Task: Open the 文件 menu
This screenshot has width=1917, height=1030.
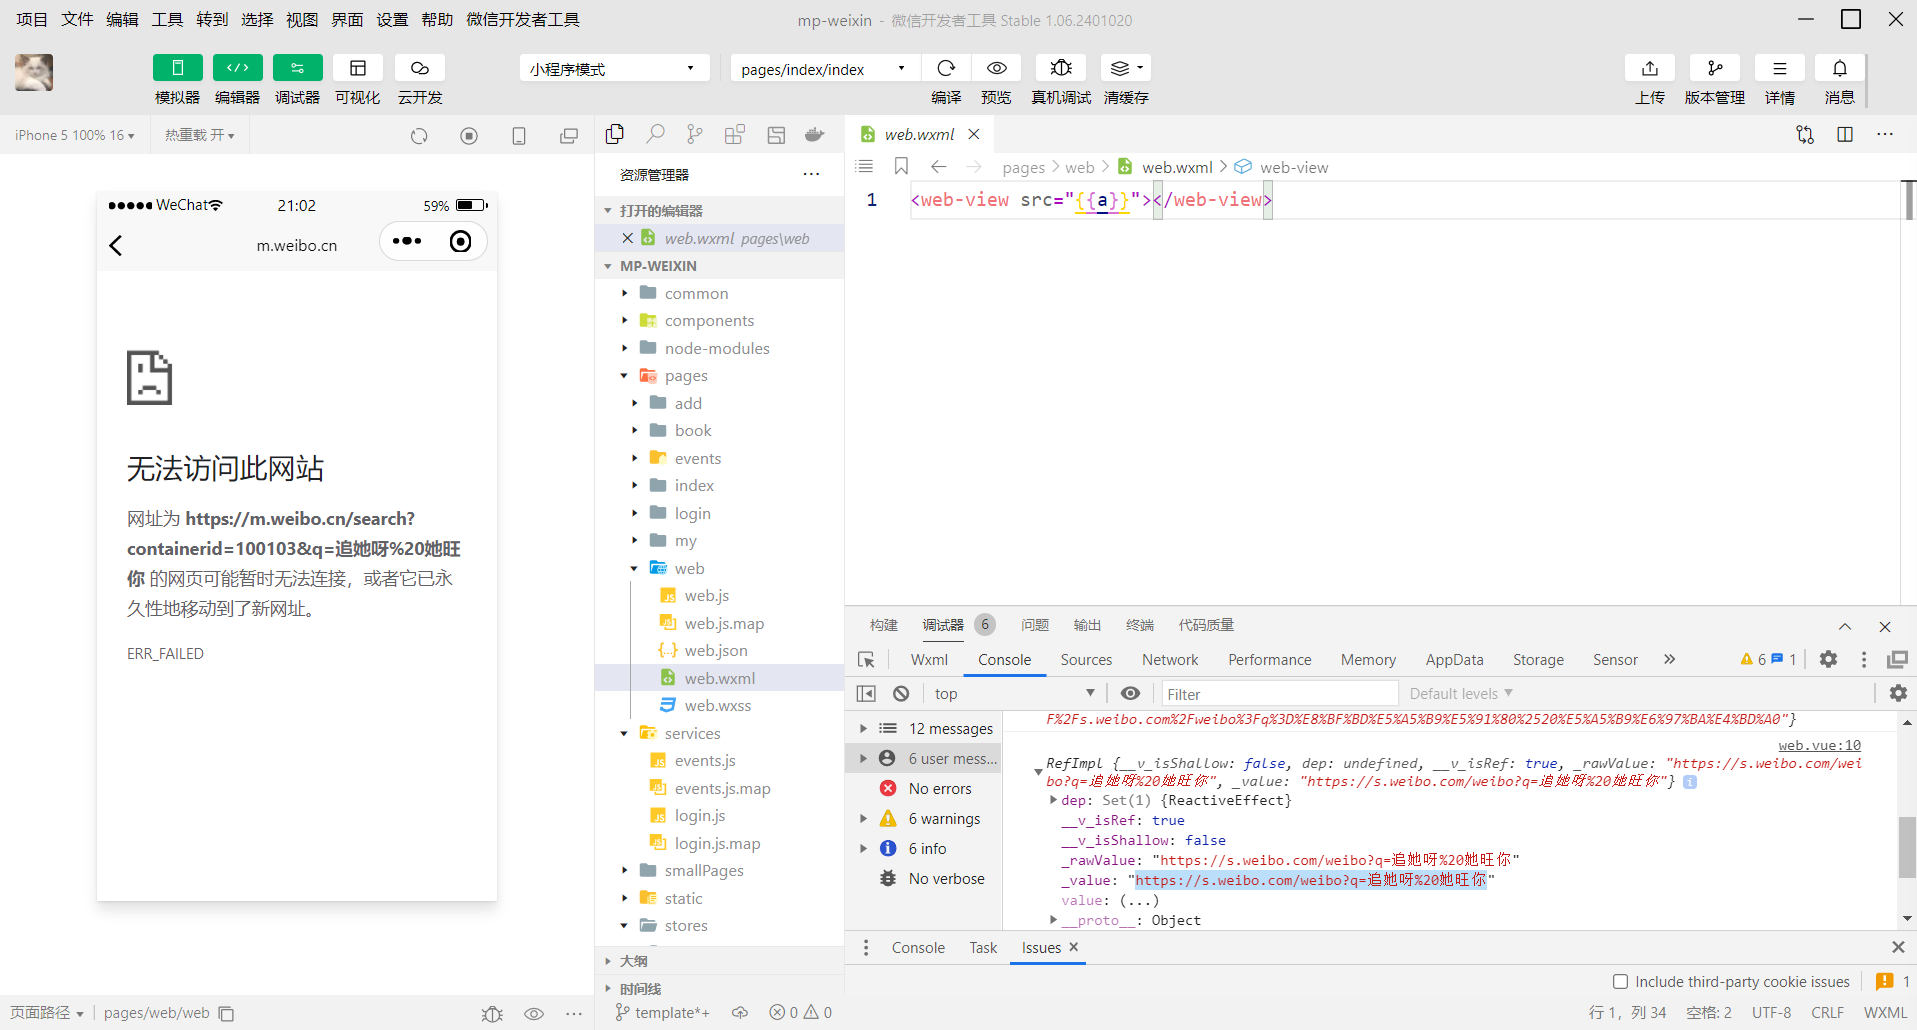Action: click(x=77, y=19)
